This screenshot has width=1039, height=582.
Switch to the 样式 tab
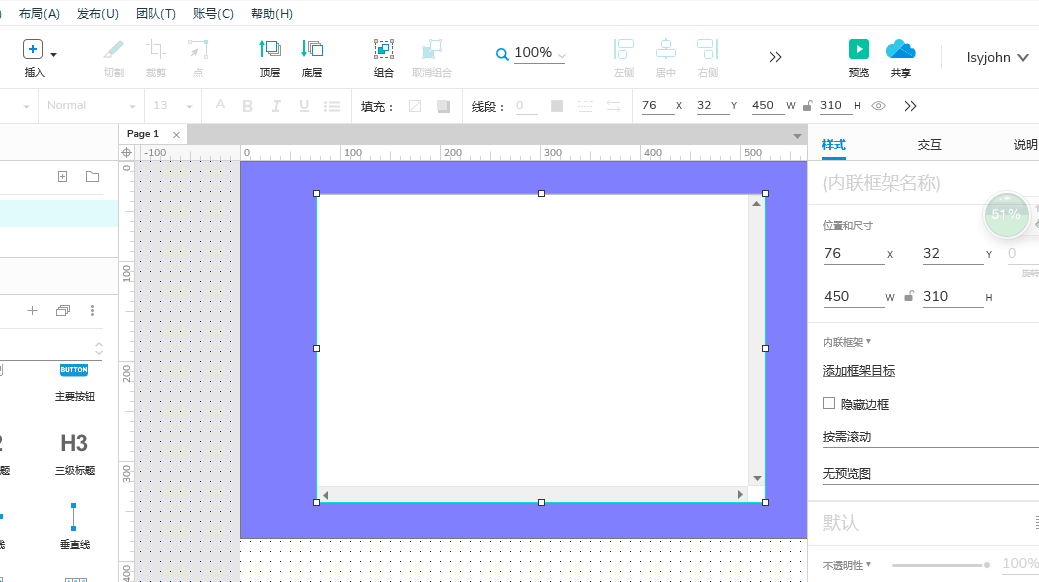pos(834,145)
